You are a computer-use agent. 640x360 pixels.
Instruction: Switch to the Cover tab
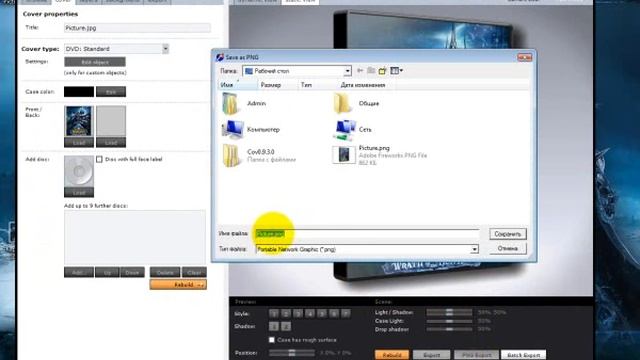pos(62,2)
